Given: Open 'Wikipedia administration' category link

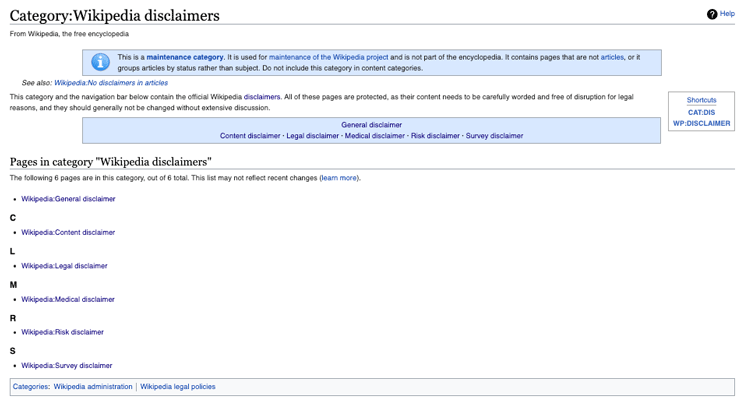Looking at the screenshot, I should coord(93,387).
